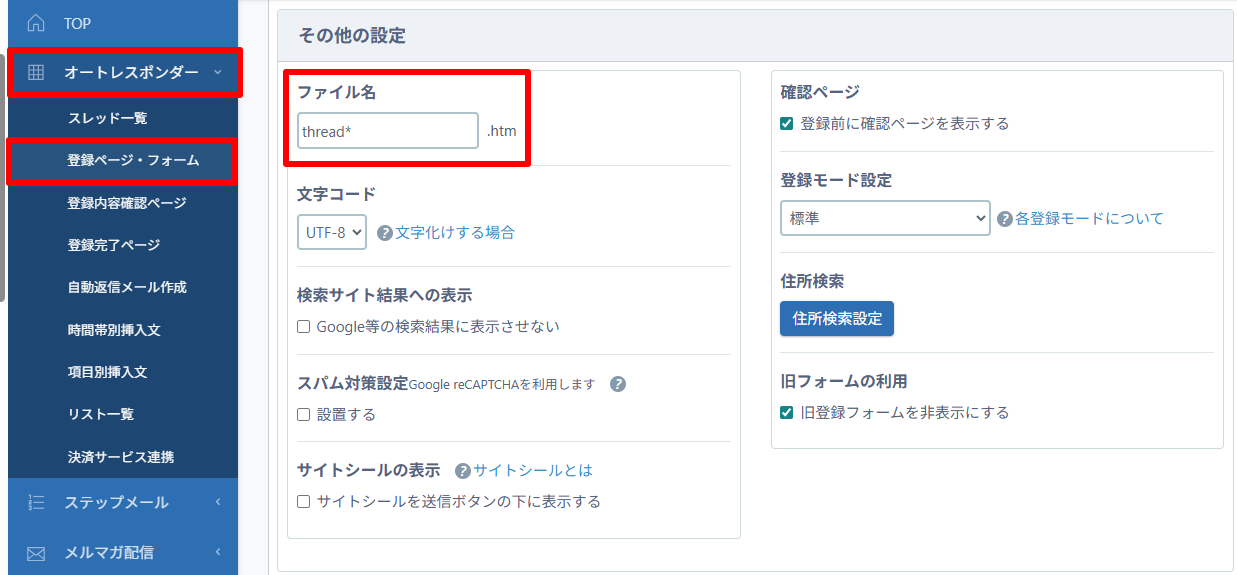Click help icon next to スパム対策設定
Screen dimensions: 1237x575
point(618,384)
